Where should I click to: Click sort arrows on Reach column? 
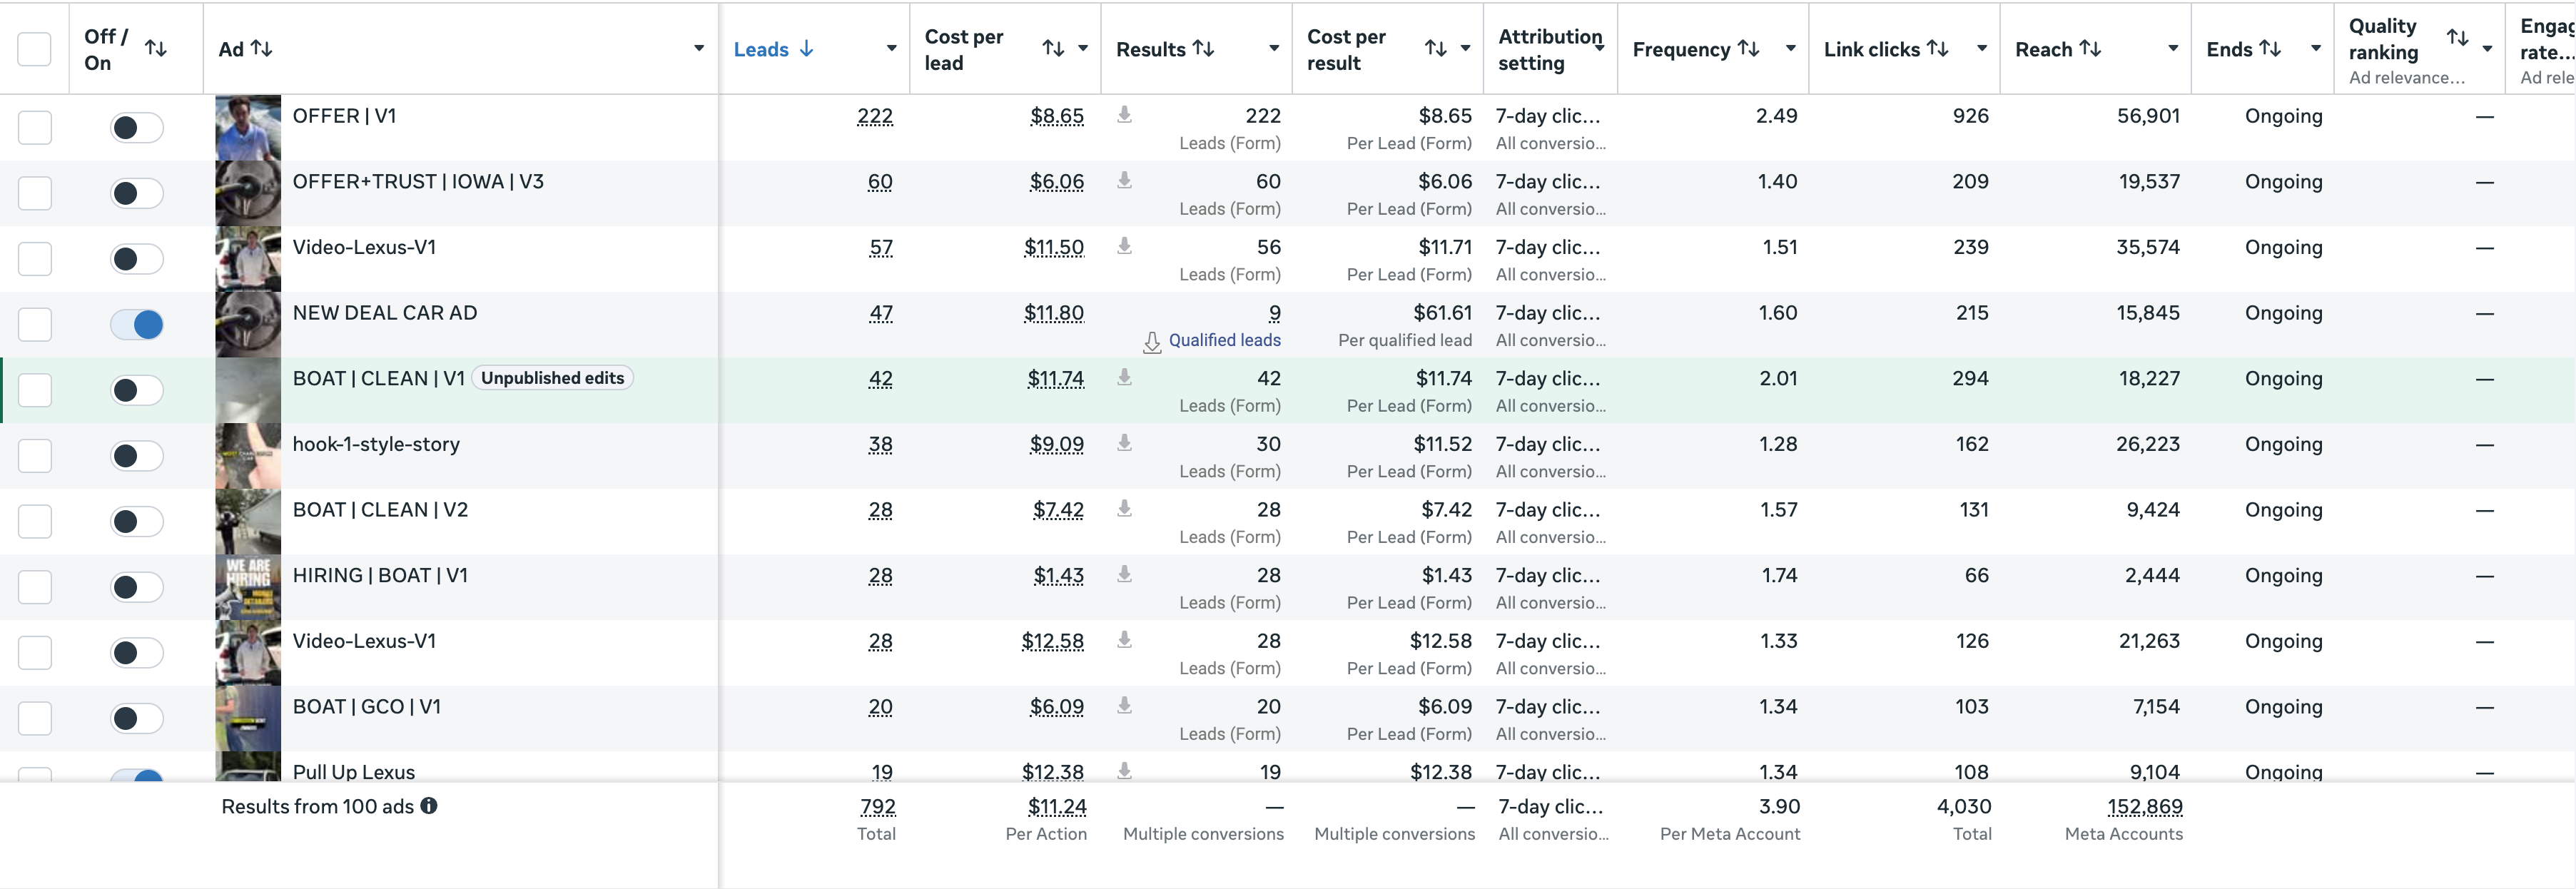(2090, 49)
